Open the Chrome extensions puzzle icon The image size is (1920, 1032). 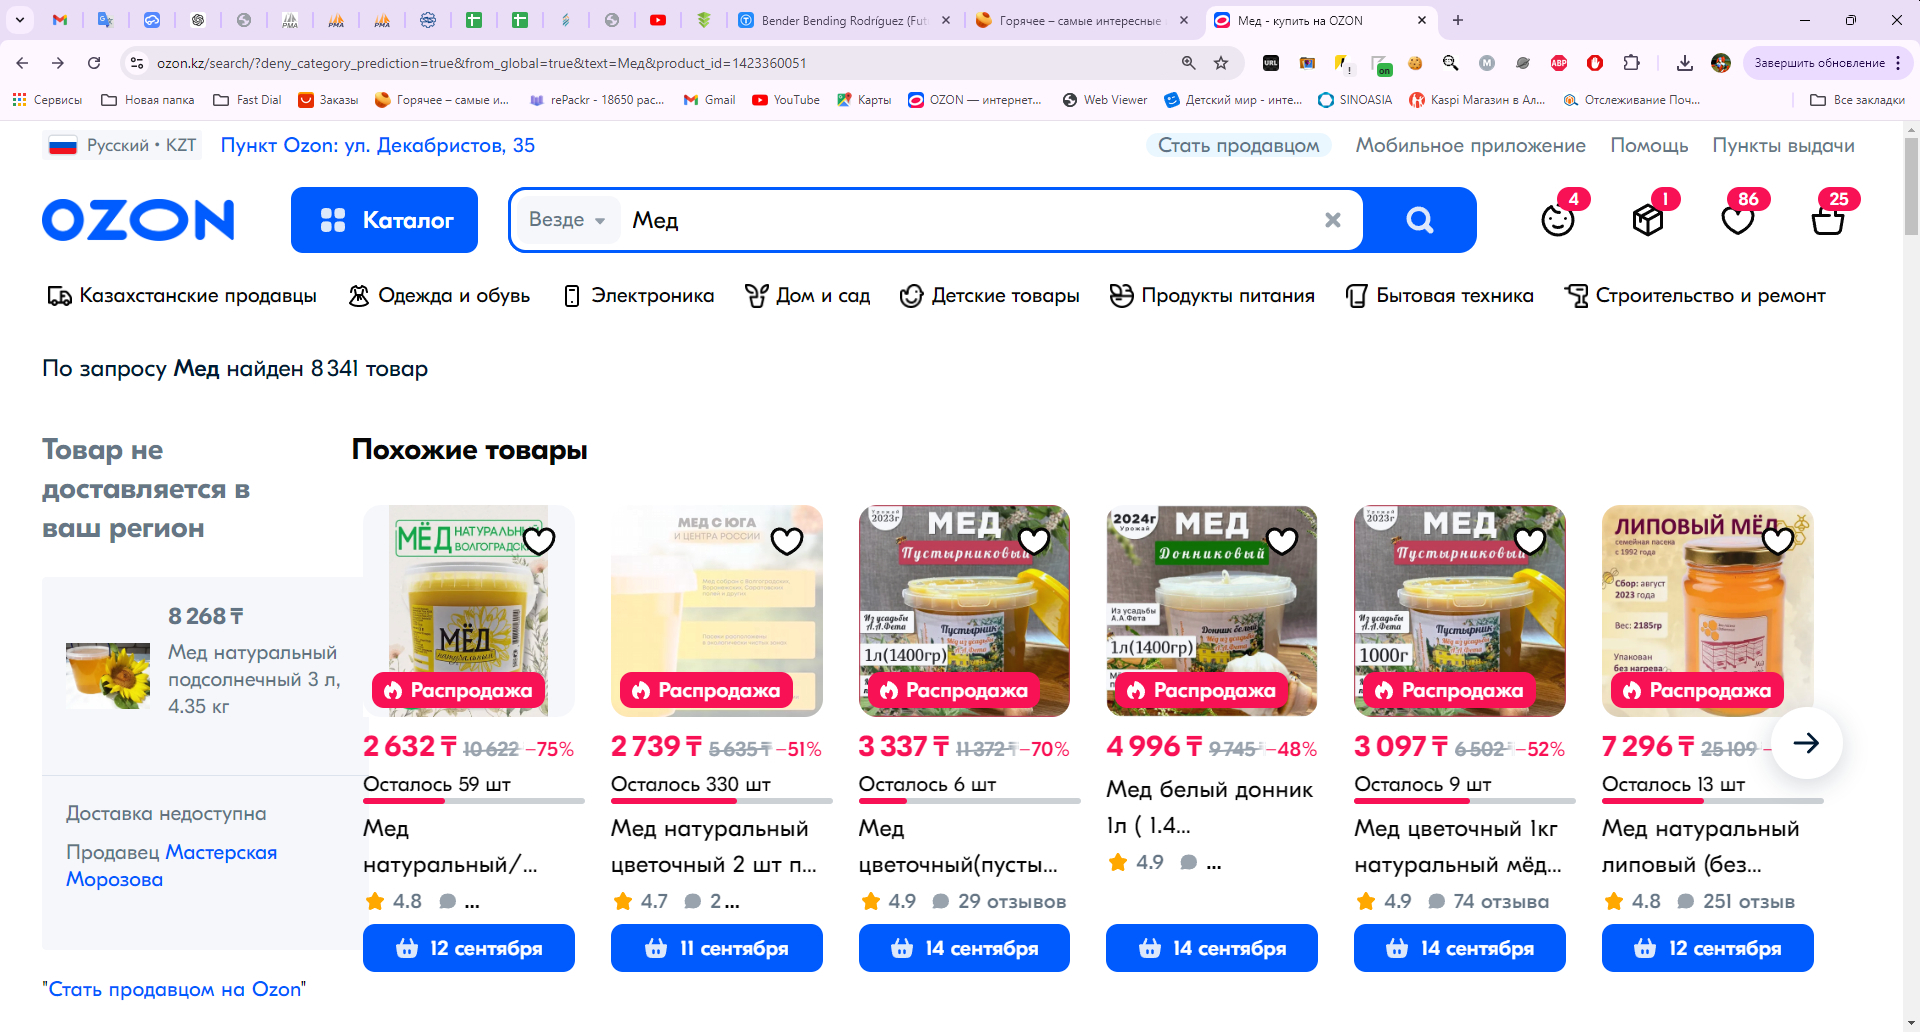point(1631,63)
